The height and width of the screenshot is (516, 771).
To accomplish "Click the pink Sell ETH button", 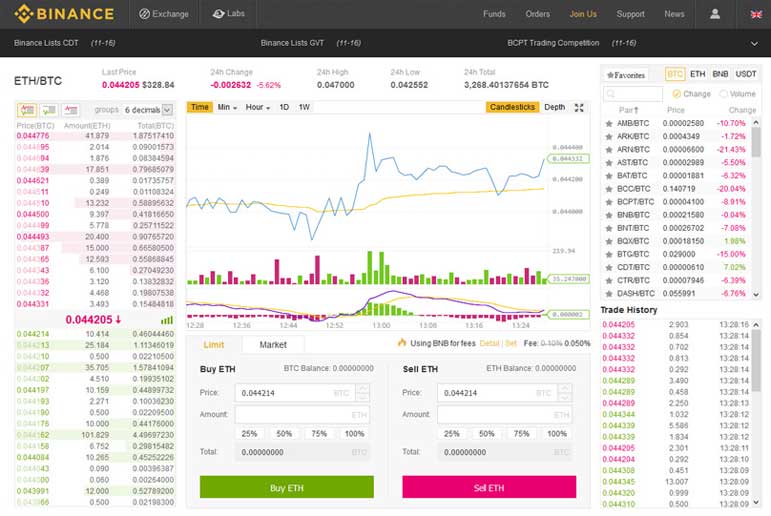I will pyautogui.click(x=489, y=487).
